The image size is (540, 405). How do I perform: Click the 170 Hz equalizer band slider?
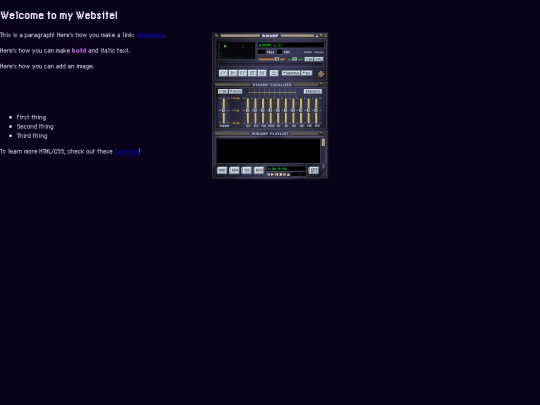(255, 111)
